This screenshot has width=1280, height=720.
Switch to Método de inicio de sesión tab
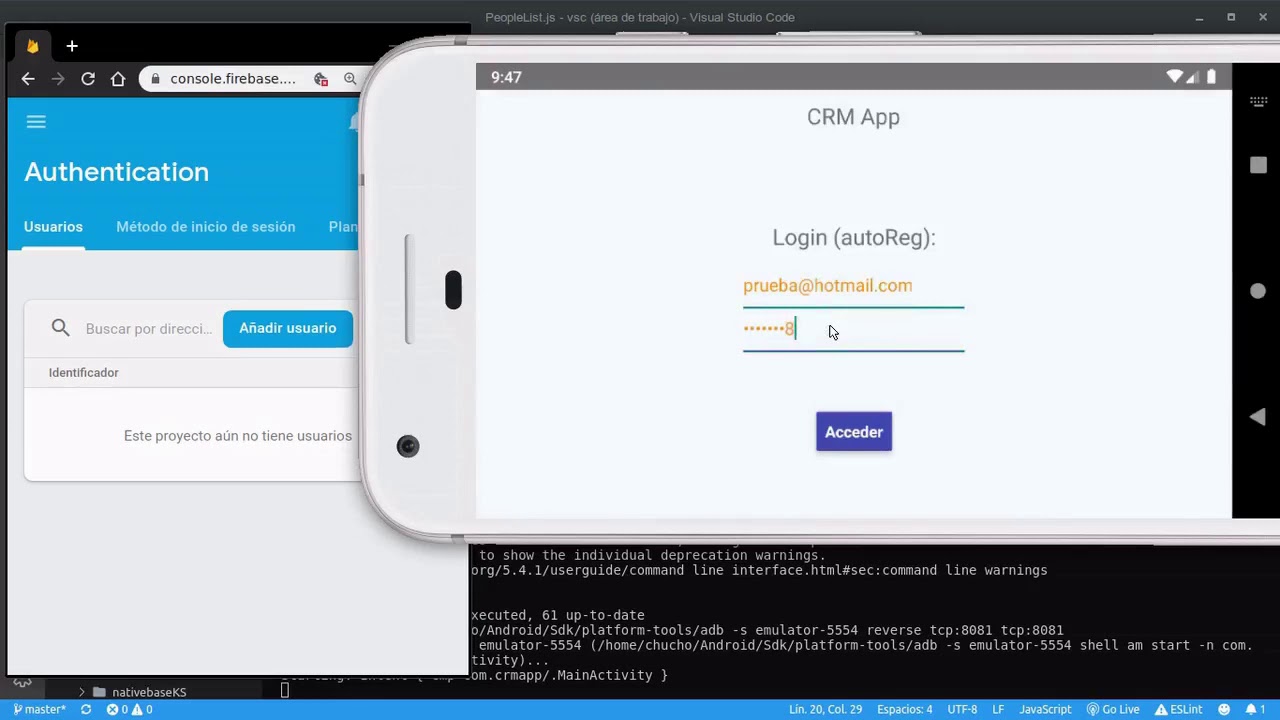click(206, 227)
